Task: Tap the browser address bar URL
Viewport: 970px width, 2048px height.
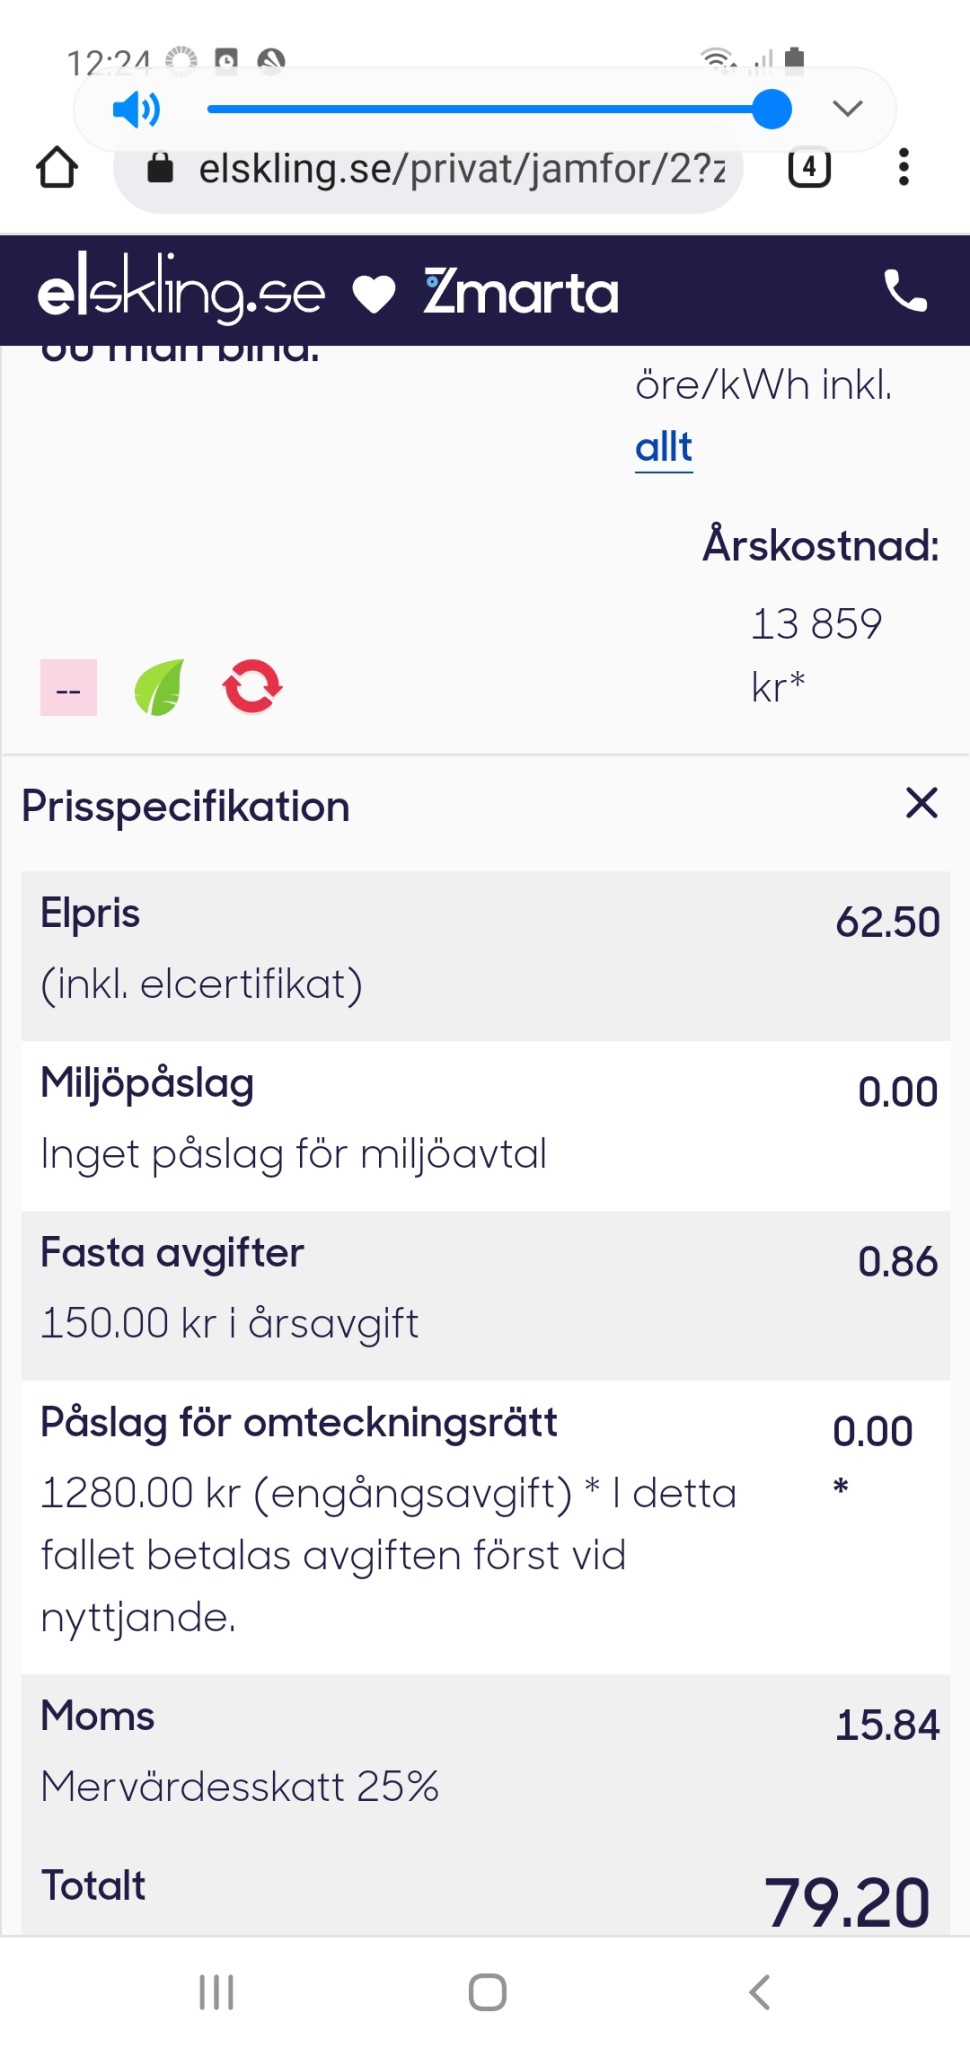Action: tap(460, 169)
